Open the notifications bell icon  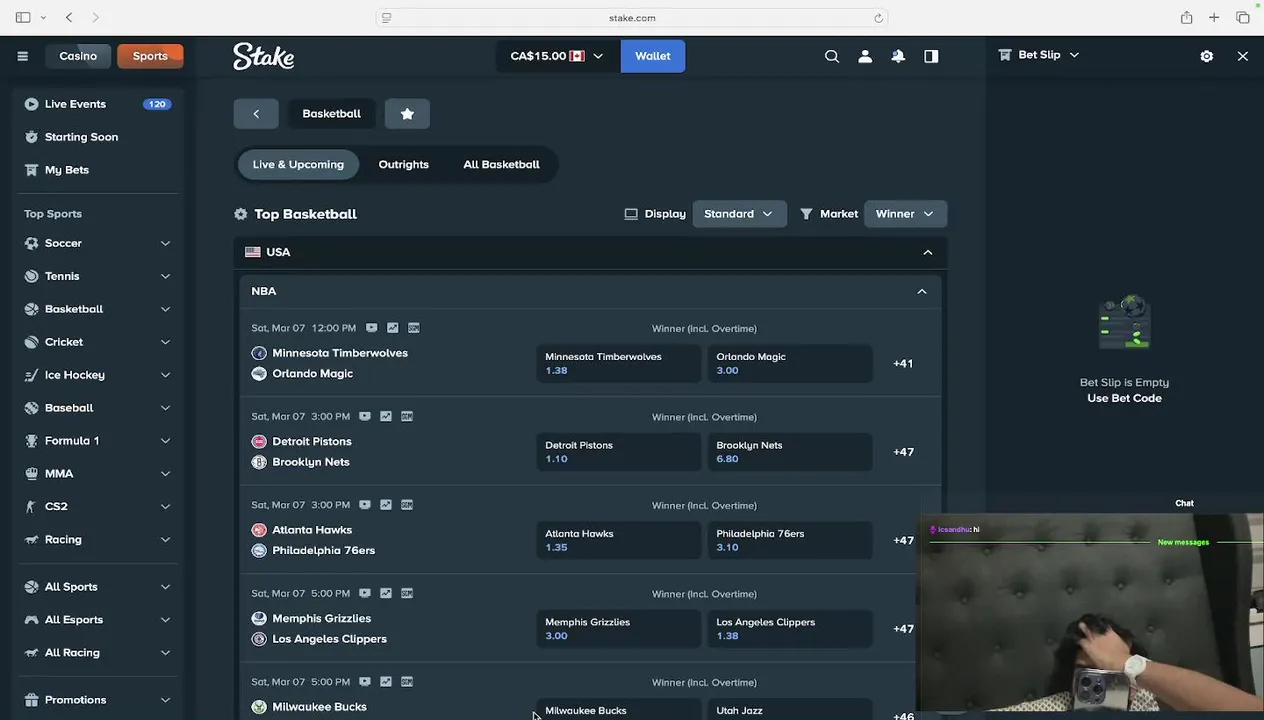point(898,56)
